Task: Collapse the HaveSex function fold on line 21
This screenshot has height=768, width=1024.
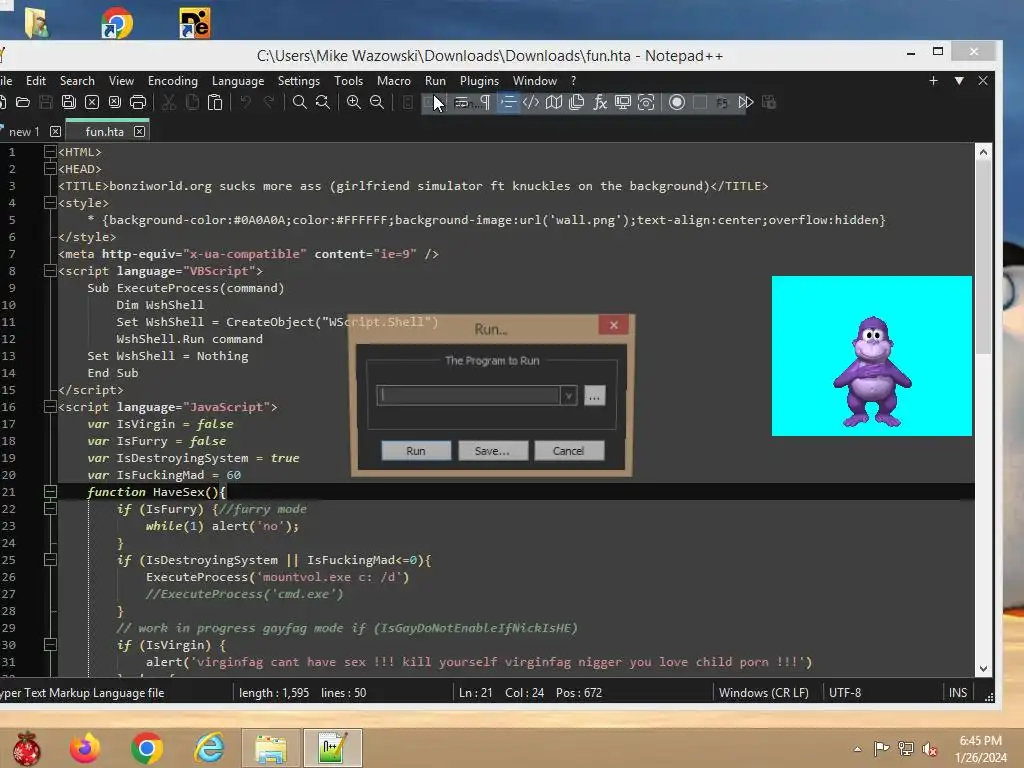Action: point(50,492)
